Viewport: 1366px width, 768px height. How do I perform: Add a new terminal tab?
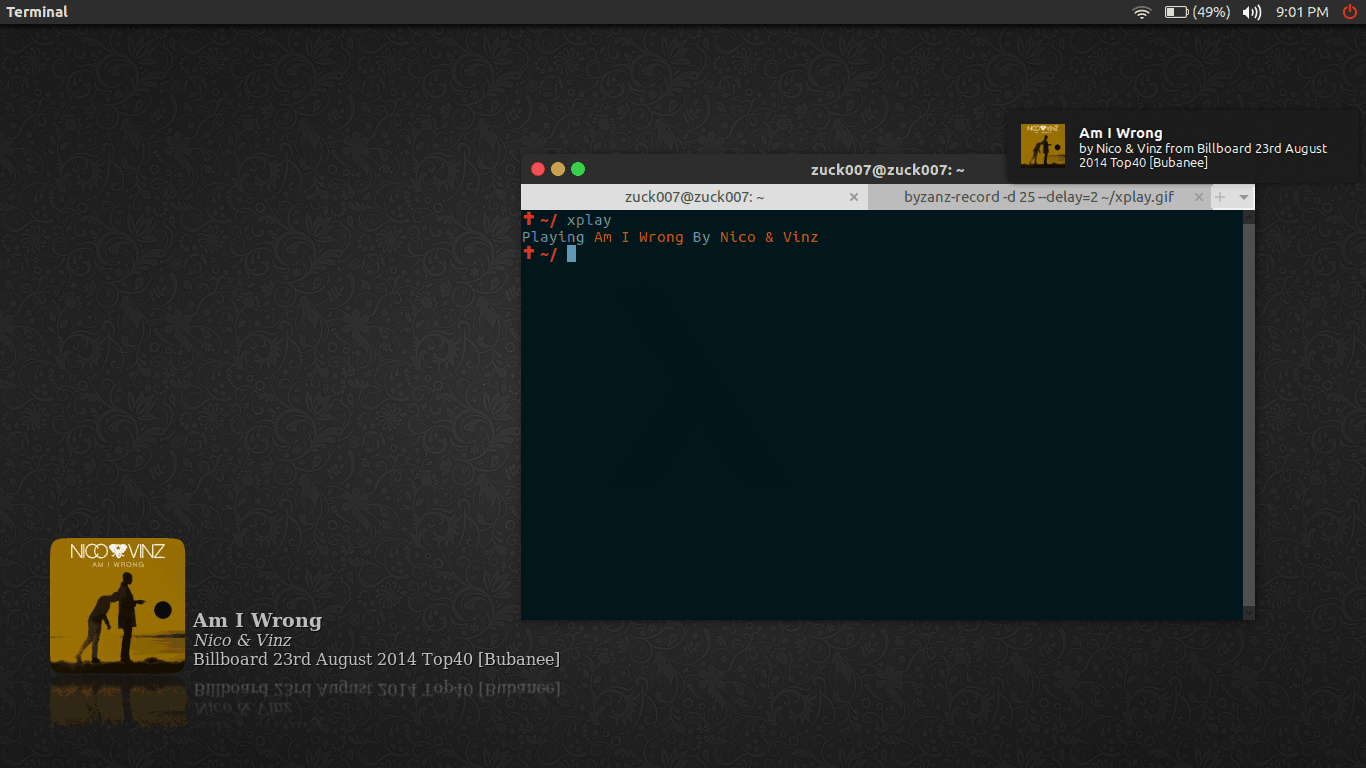coord(1220,197)
